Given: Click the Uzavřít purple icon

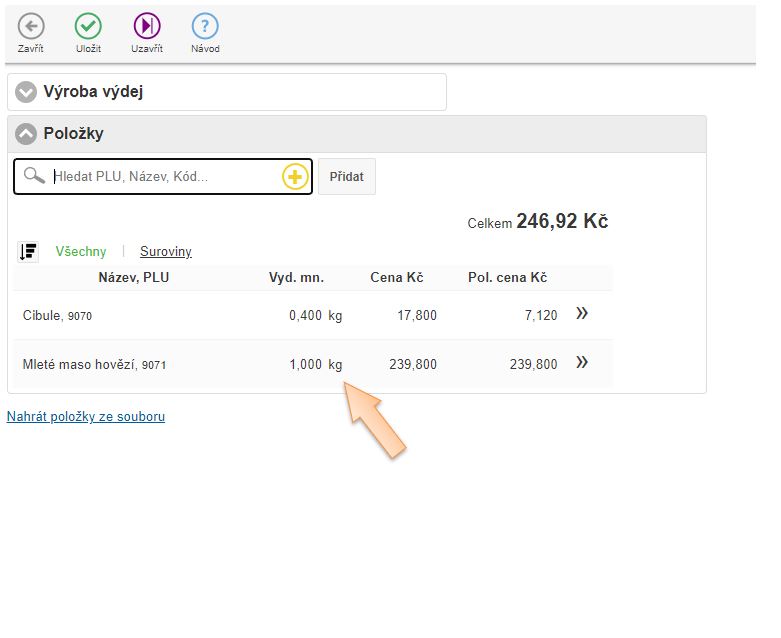Looking at the screenshot, I should pos(147,27).
